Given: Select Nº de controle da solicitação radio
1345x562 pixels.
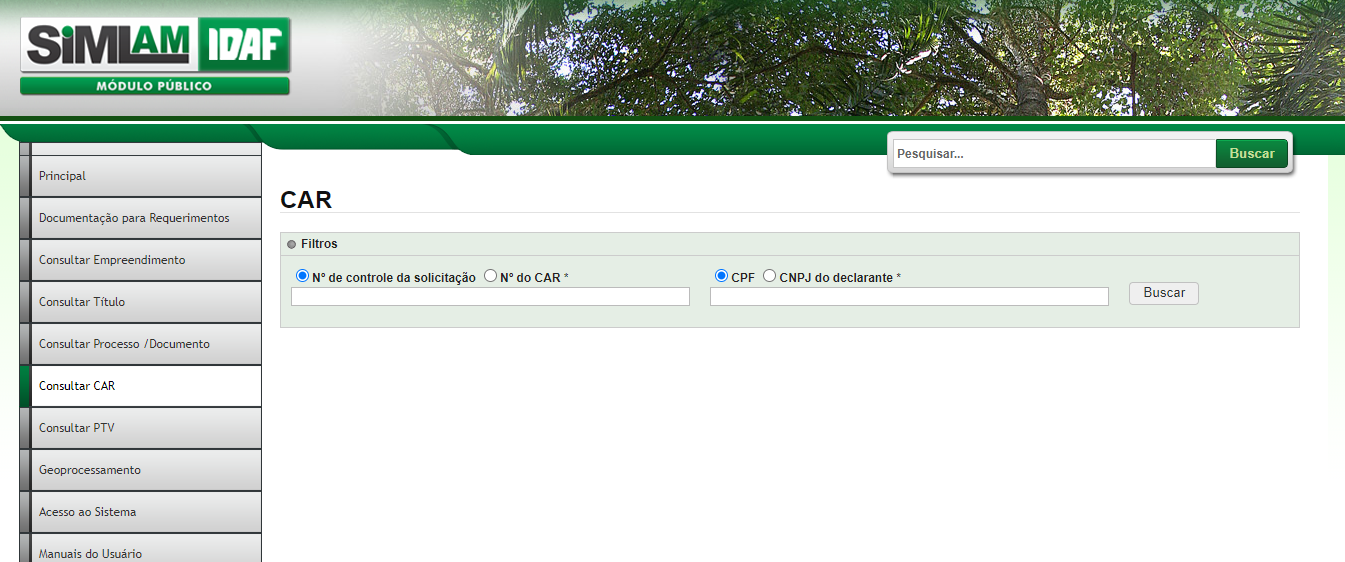Looking at the screenshot, I should click(303, 276).
